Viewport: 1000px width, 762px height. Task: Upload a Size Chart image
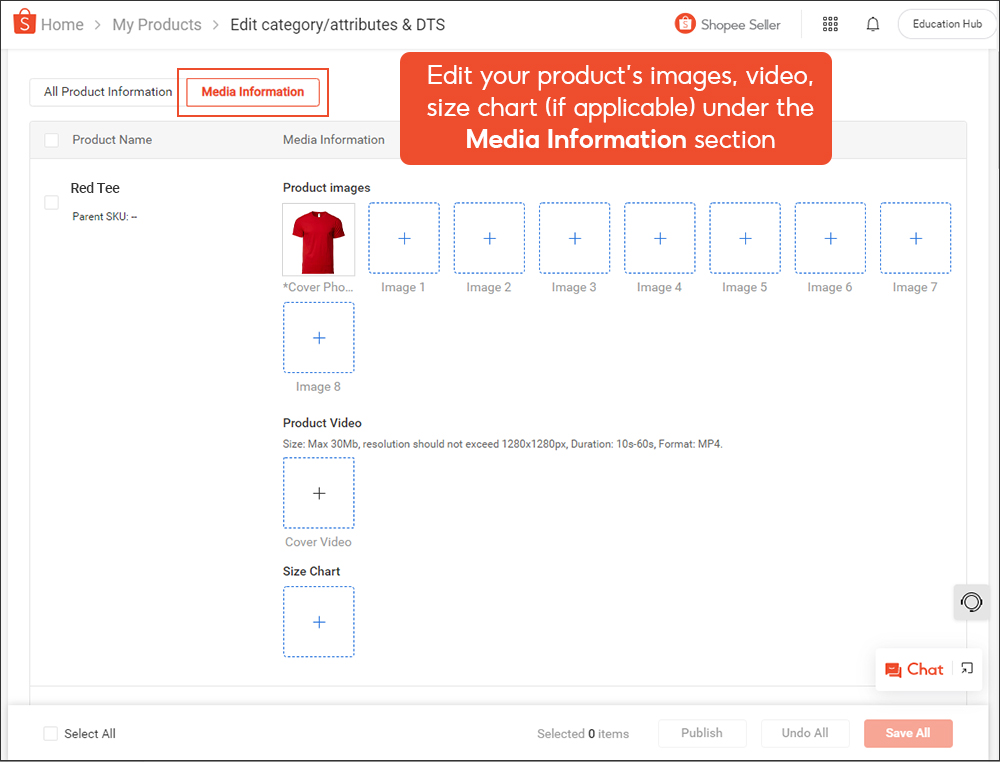point(319,622)
